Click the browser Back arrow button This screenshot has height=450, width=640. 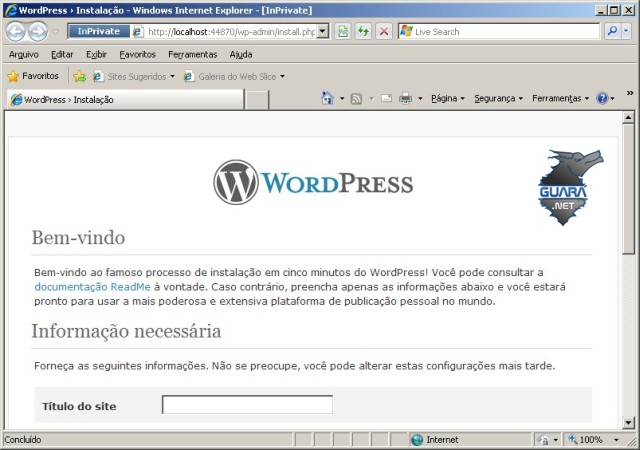(16, 31)
